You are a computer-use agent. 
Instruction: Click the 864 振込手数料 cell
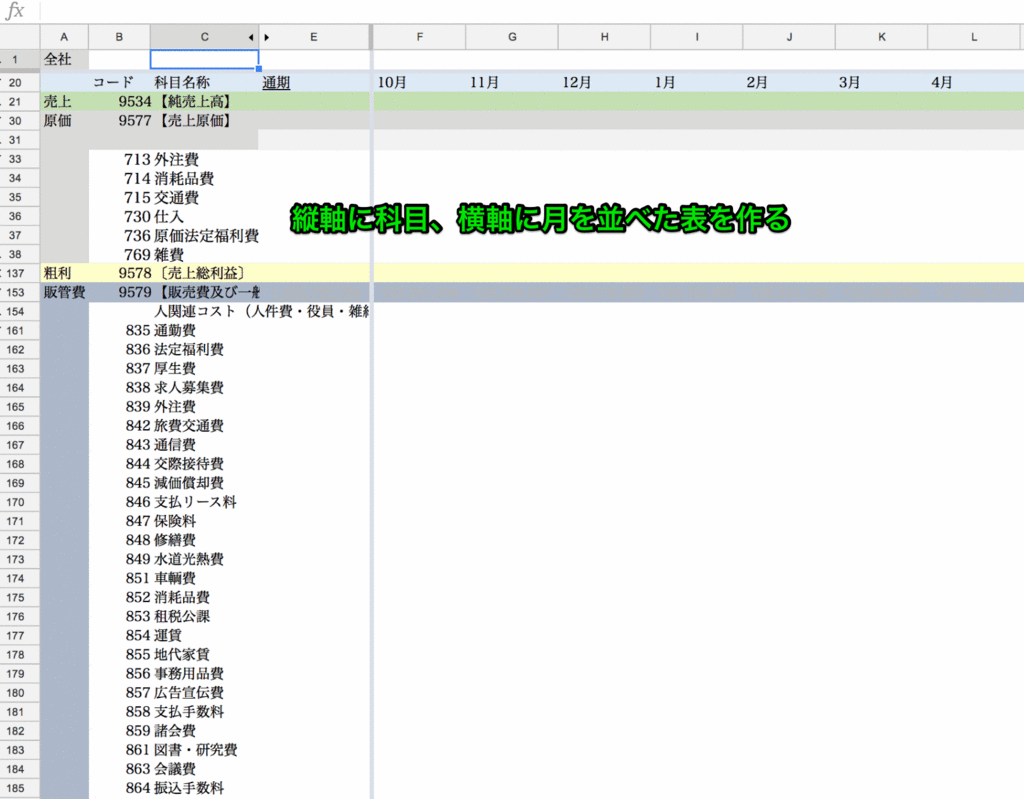click(190, 787)
